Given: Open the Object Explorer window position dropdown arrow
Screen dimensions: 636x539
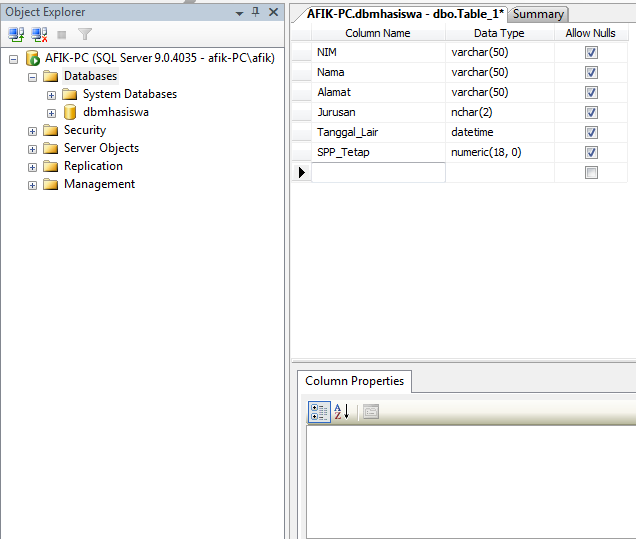Looking at the screenshot, I should click(x=239, y=13).
